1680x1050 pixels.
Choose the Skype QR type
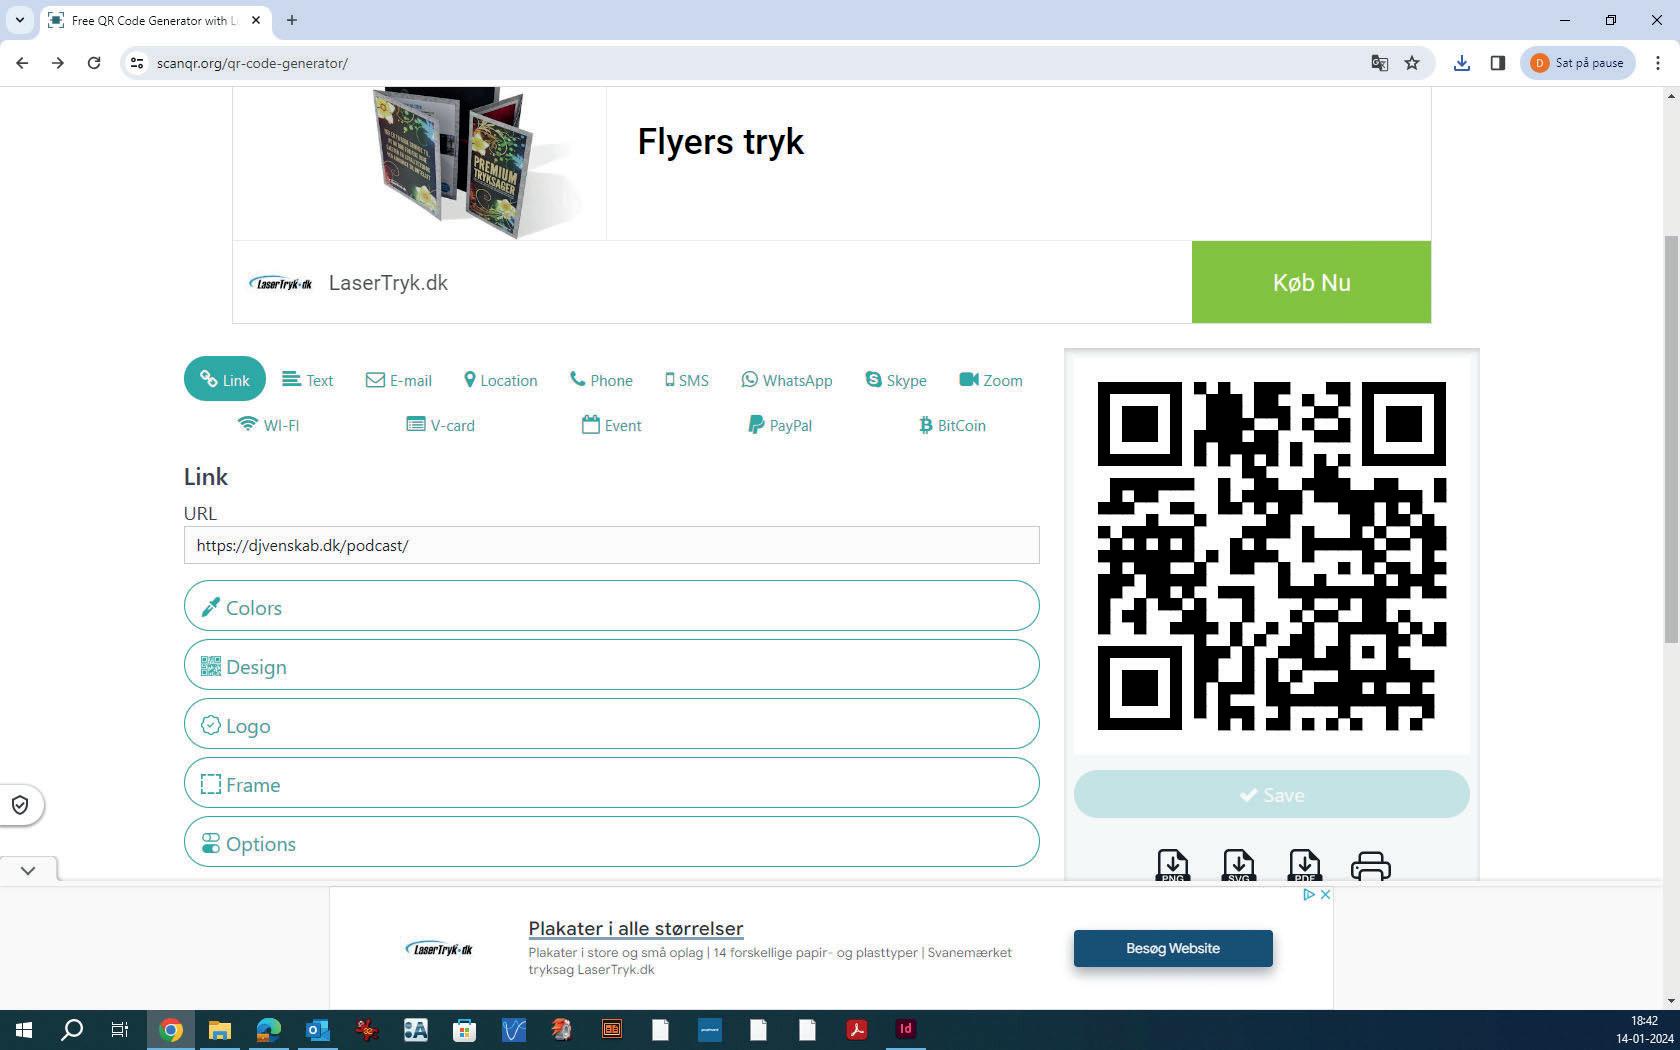(896, 380)
